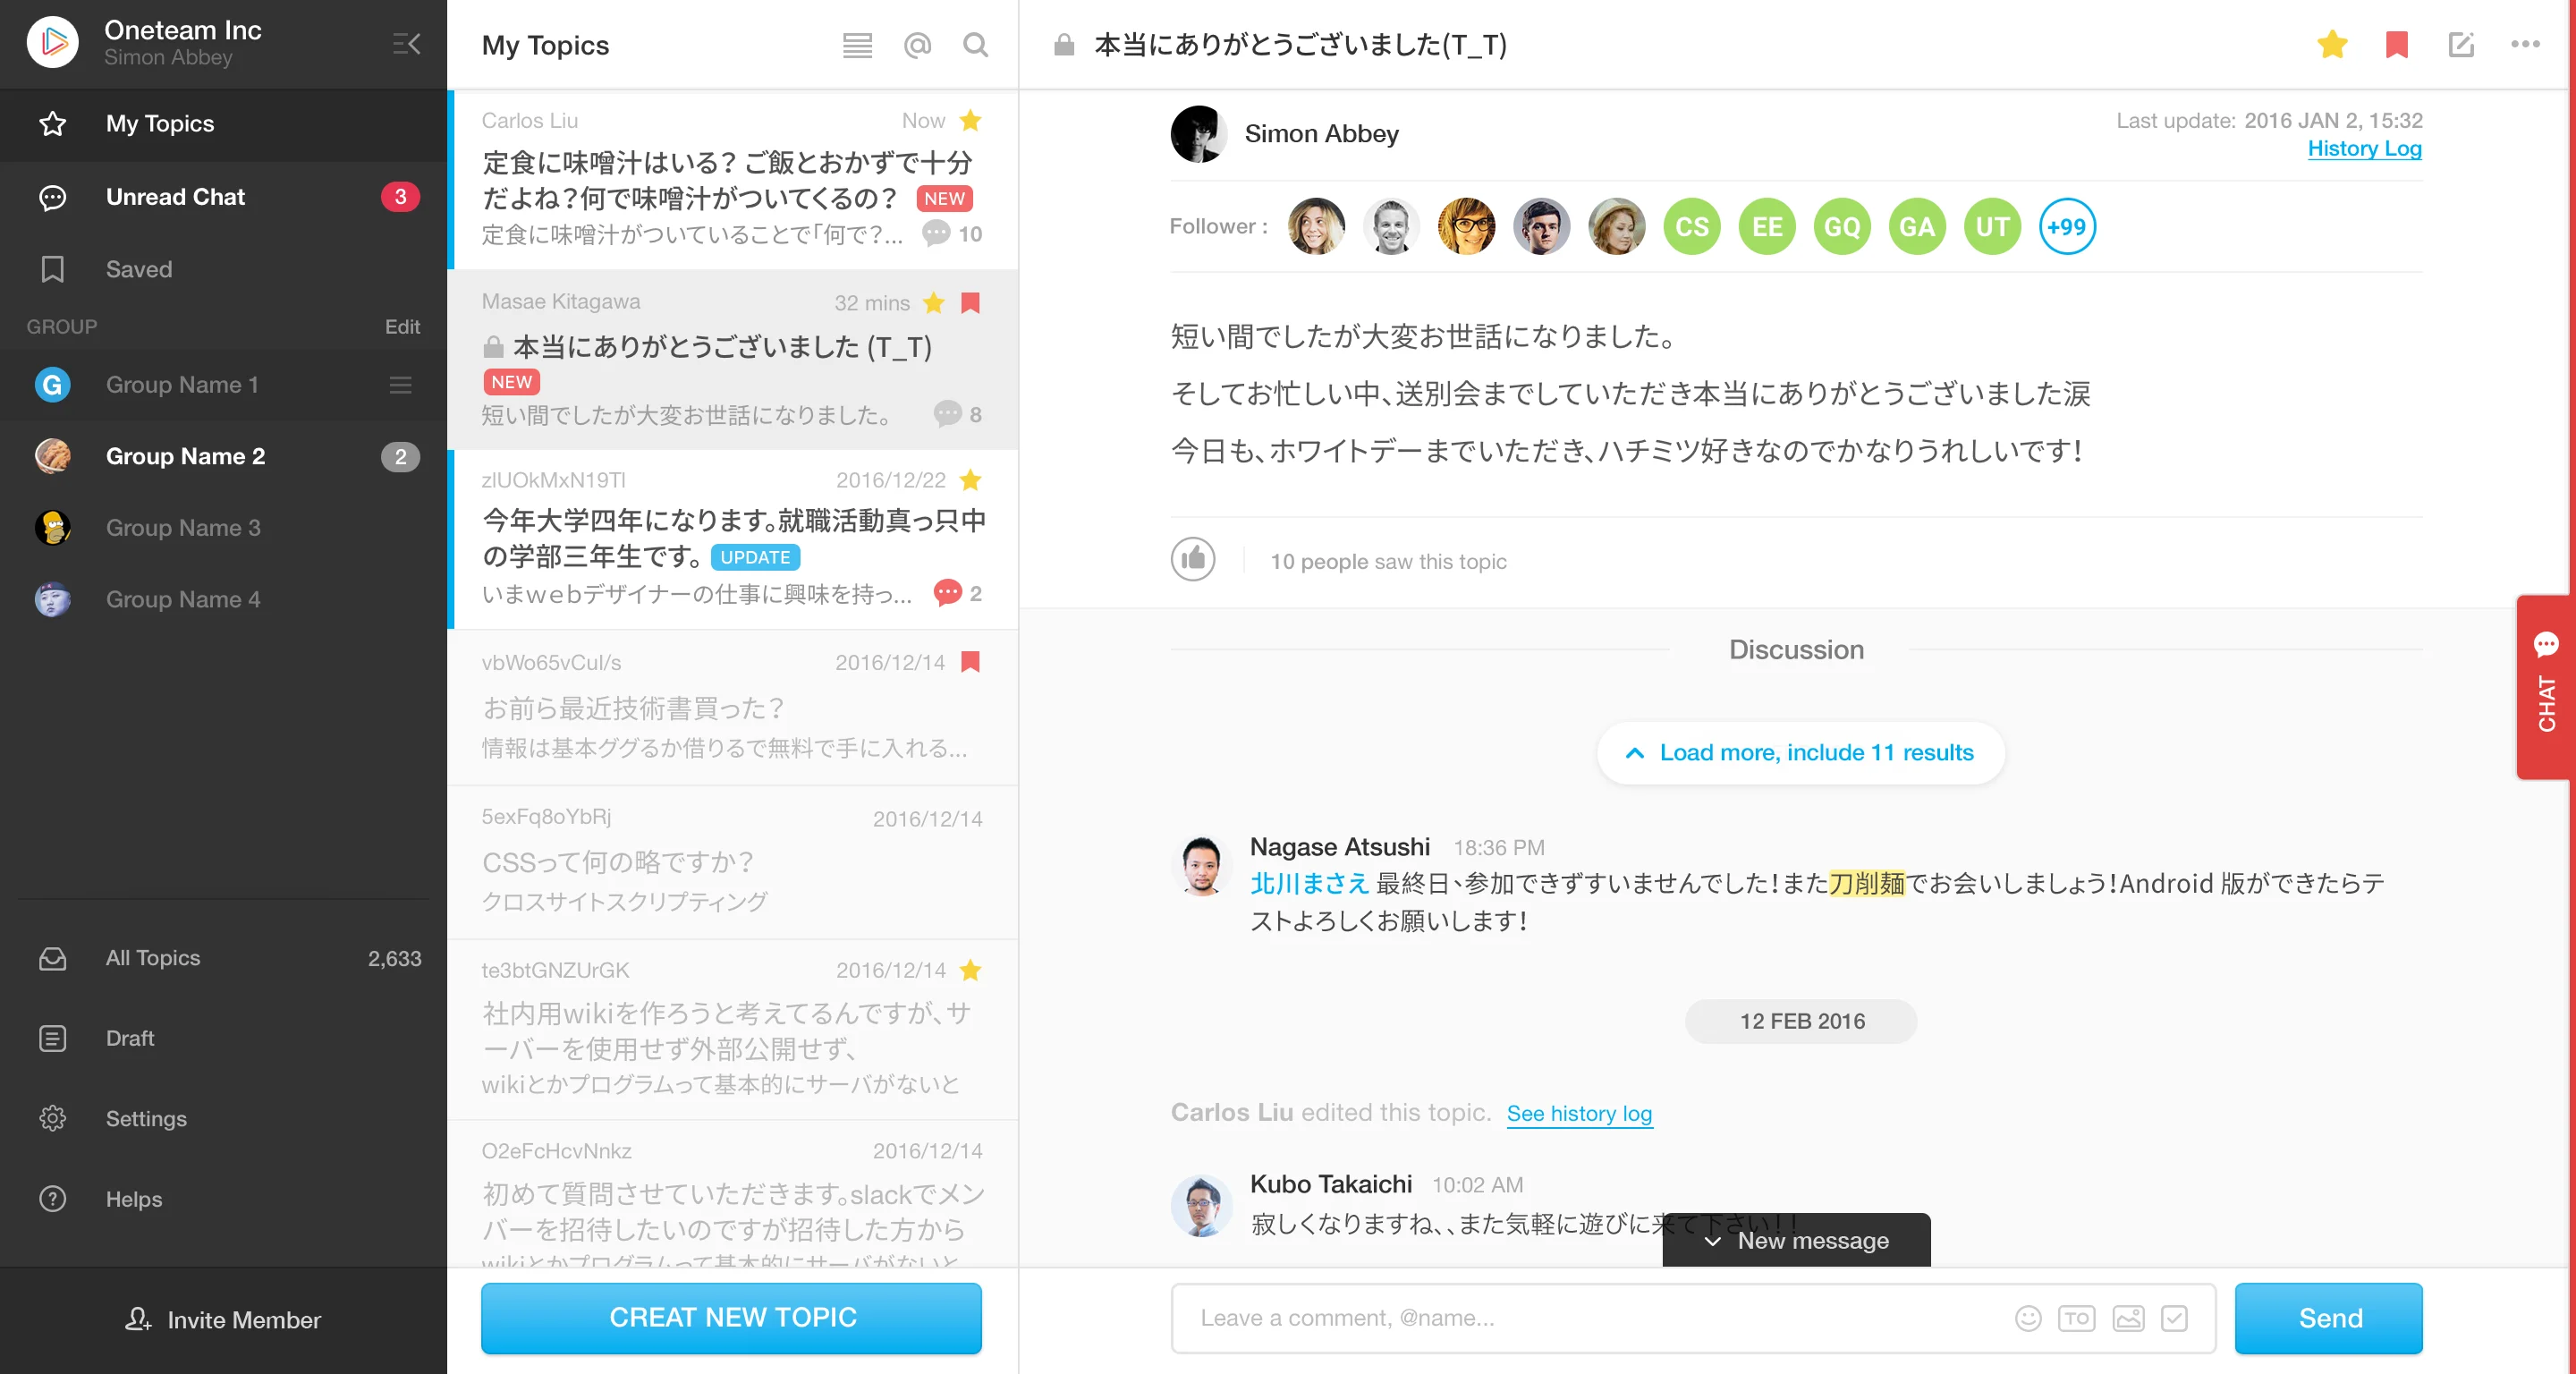This screenshot has width=2576, height=1374.
Task: Expand 'Load more, include 11 results'
Action: [1800, 753]
